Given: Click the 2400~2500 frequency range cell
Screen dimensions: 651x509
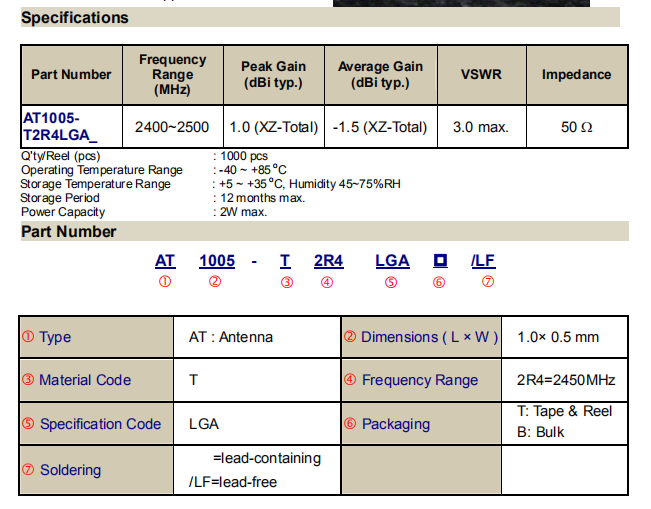Looking at the screenshot, I should click(x=172, y=127).
